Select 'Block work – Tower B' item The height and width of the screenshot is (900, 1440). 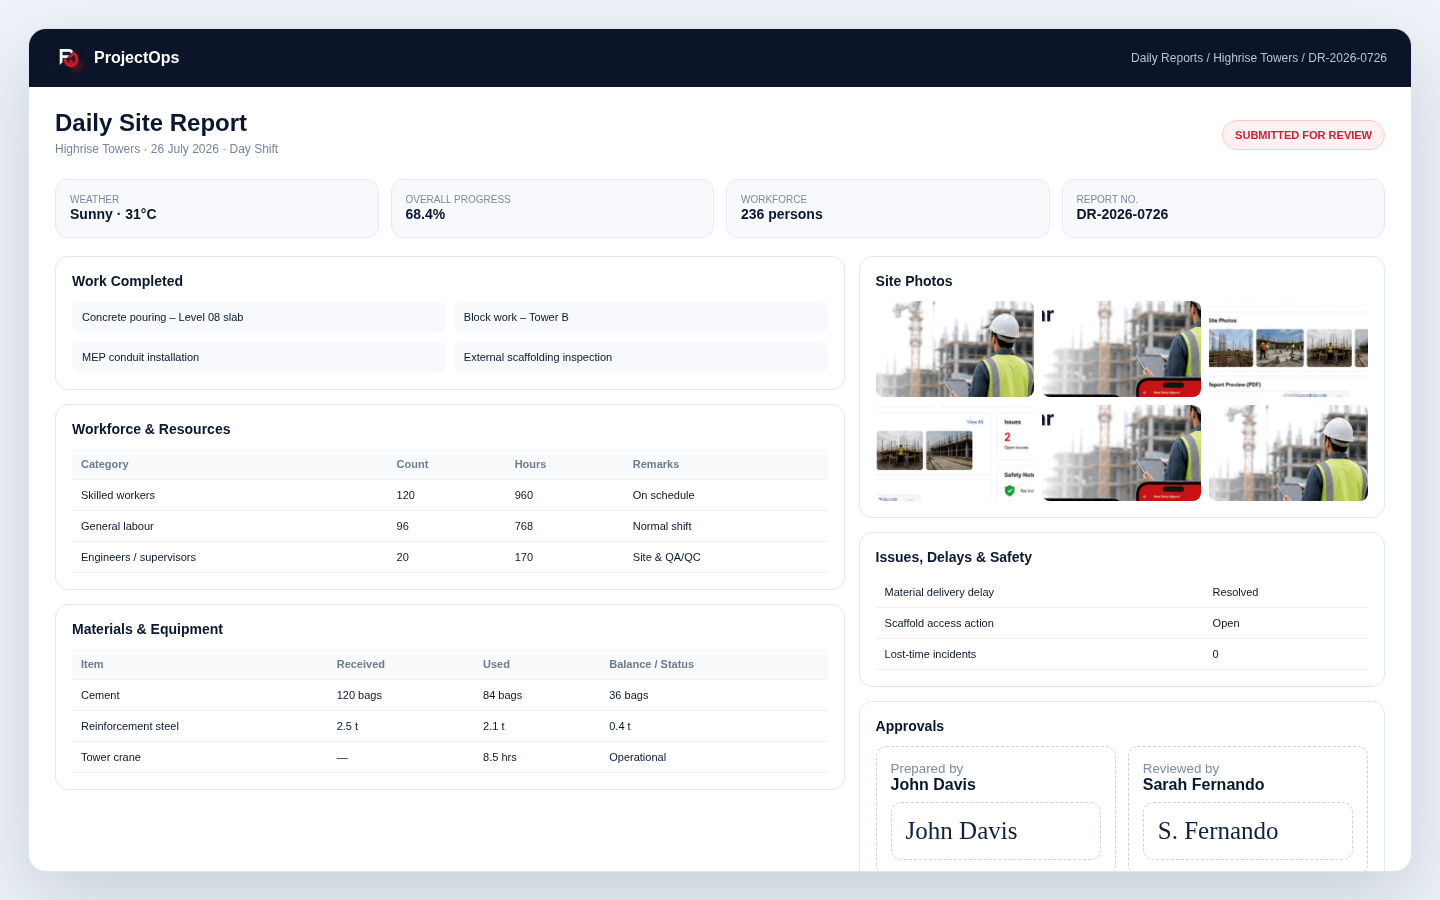tap(641, 317)
